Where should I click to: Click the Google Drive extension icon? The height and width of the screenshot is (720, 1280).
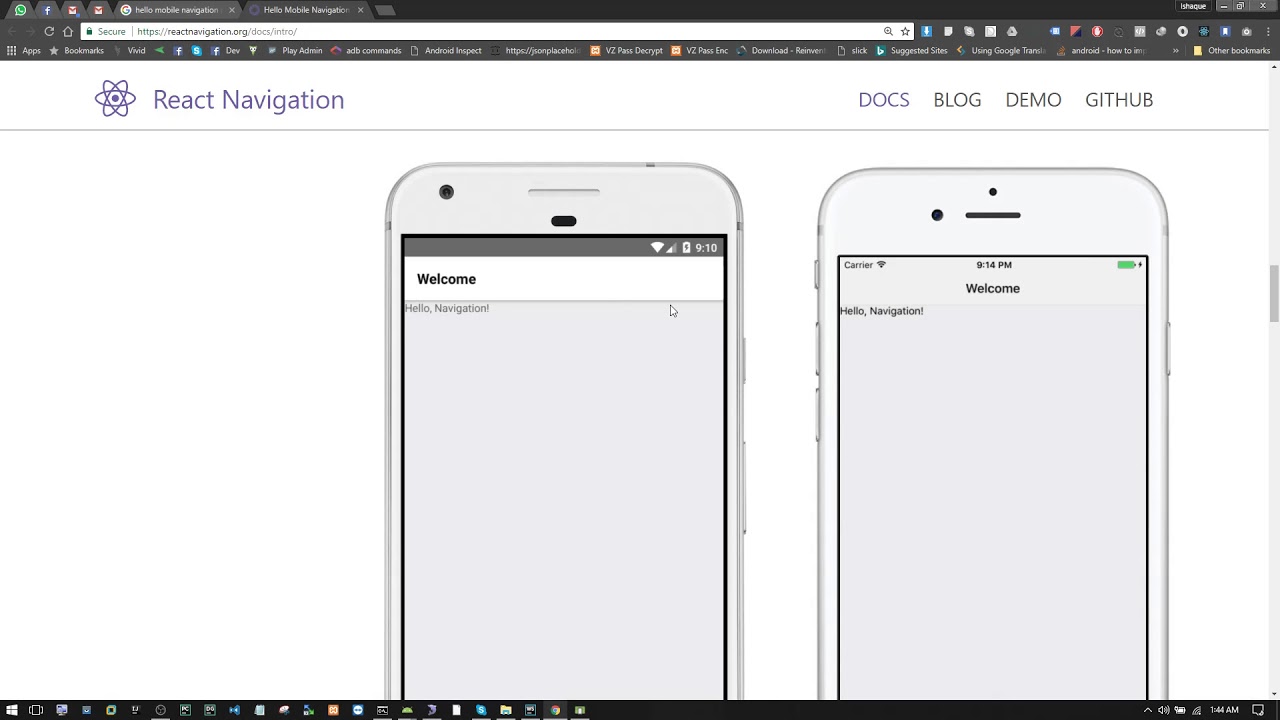(x=1012, y=31)
